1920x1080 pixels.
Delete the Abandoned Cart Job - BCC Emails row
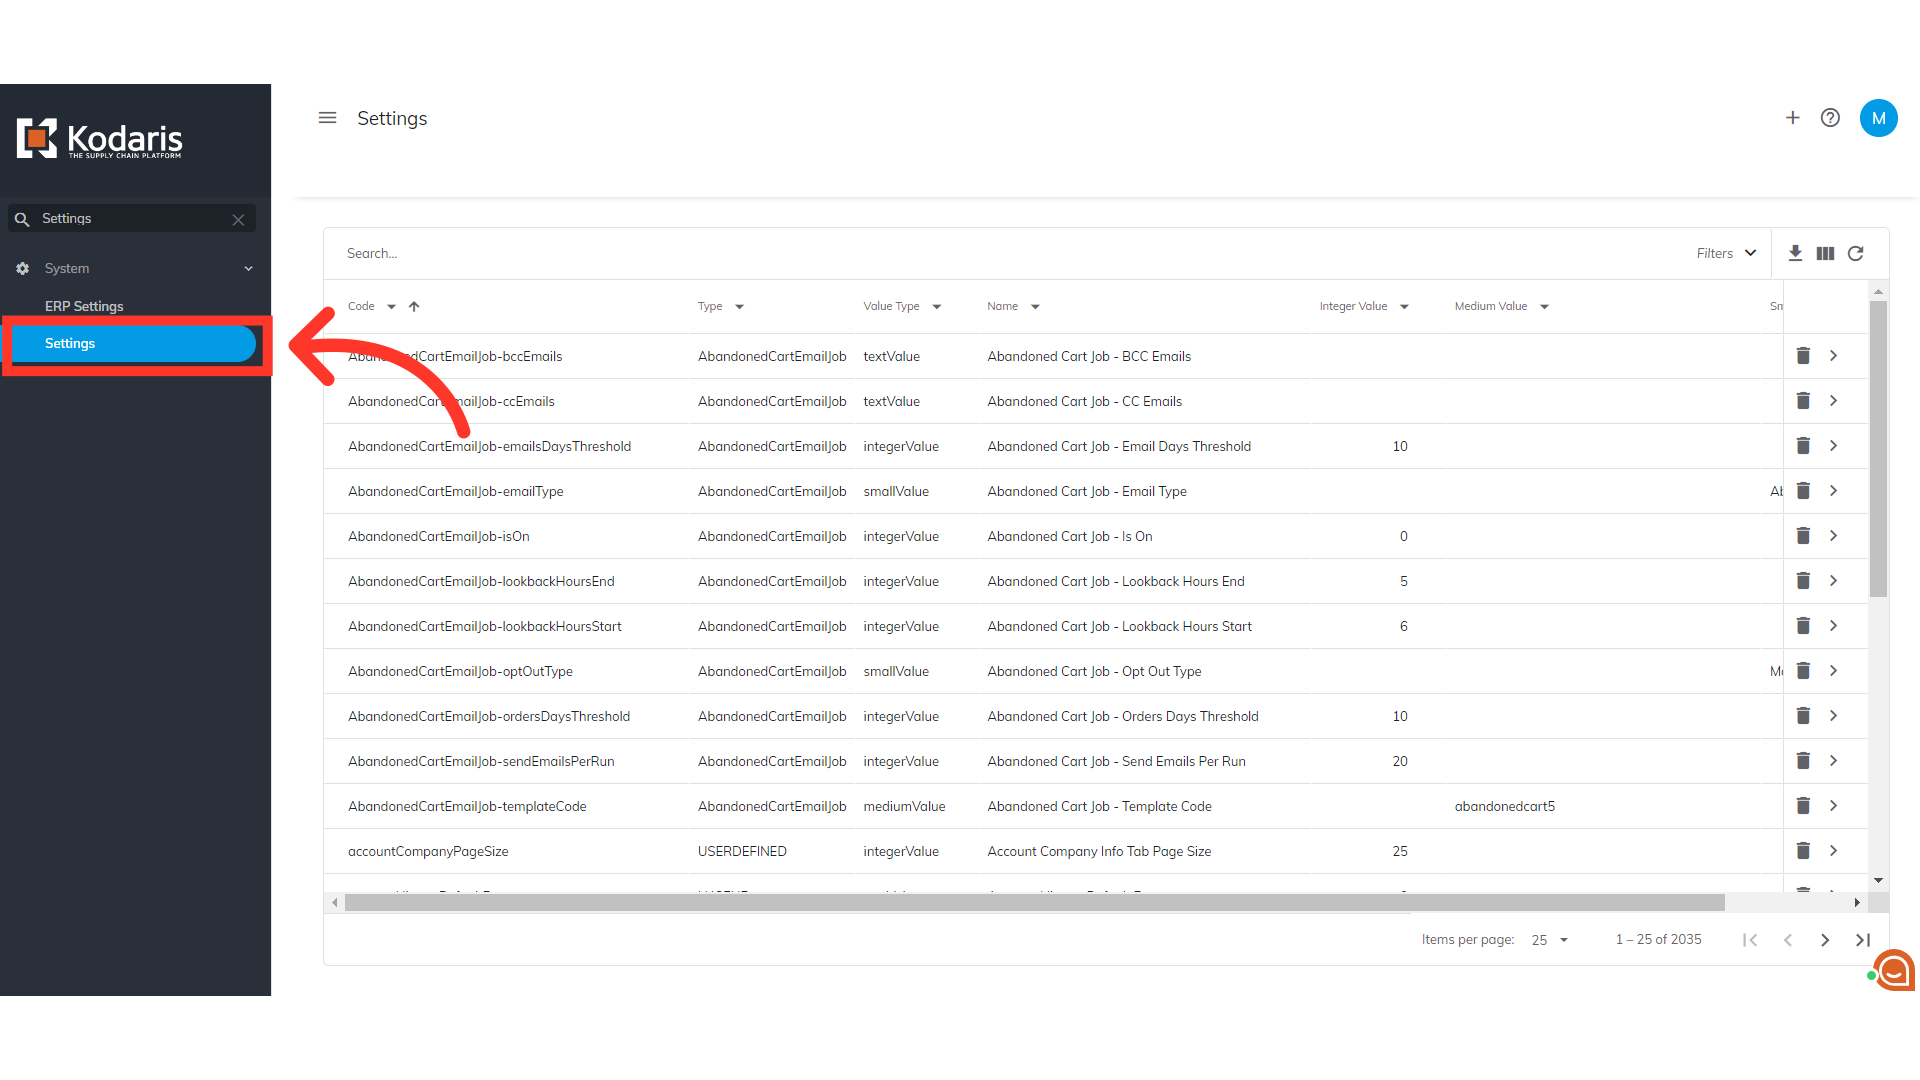(1803, 356)
